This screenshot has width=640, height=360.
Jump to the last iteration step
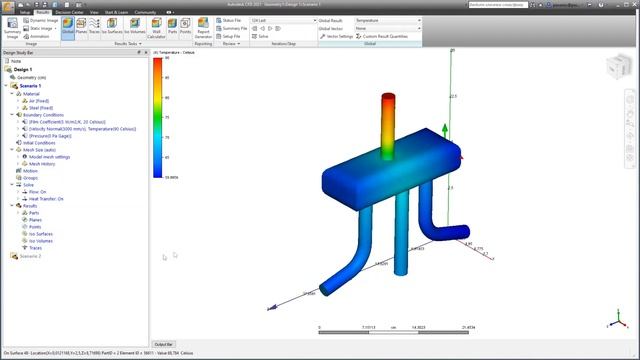pos(278,29)
